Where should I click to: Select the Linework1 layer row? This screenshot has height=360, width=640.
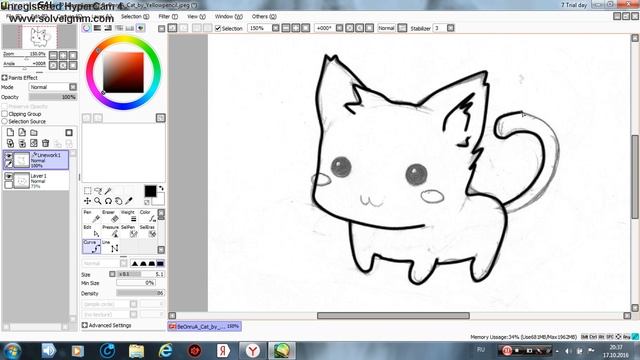point(36,160)
